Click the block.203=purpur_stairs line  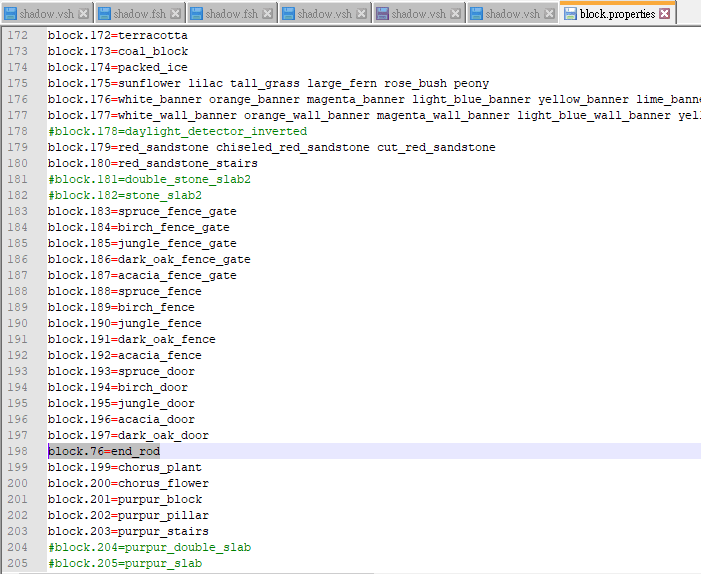(128, 532)
